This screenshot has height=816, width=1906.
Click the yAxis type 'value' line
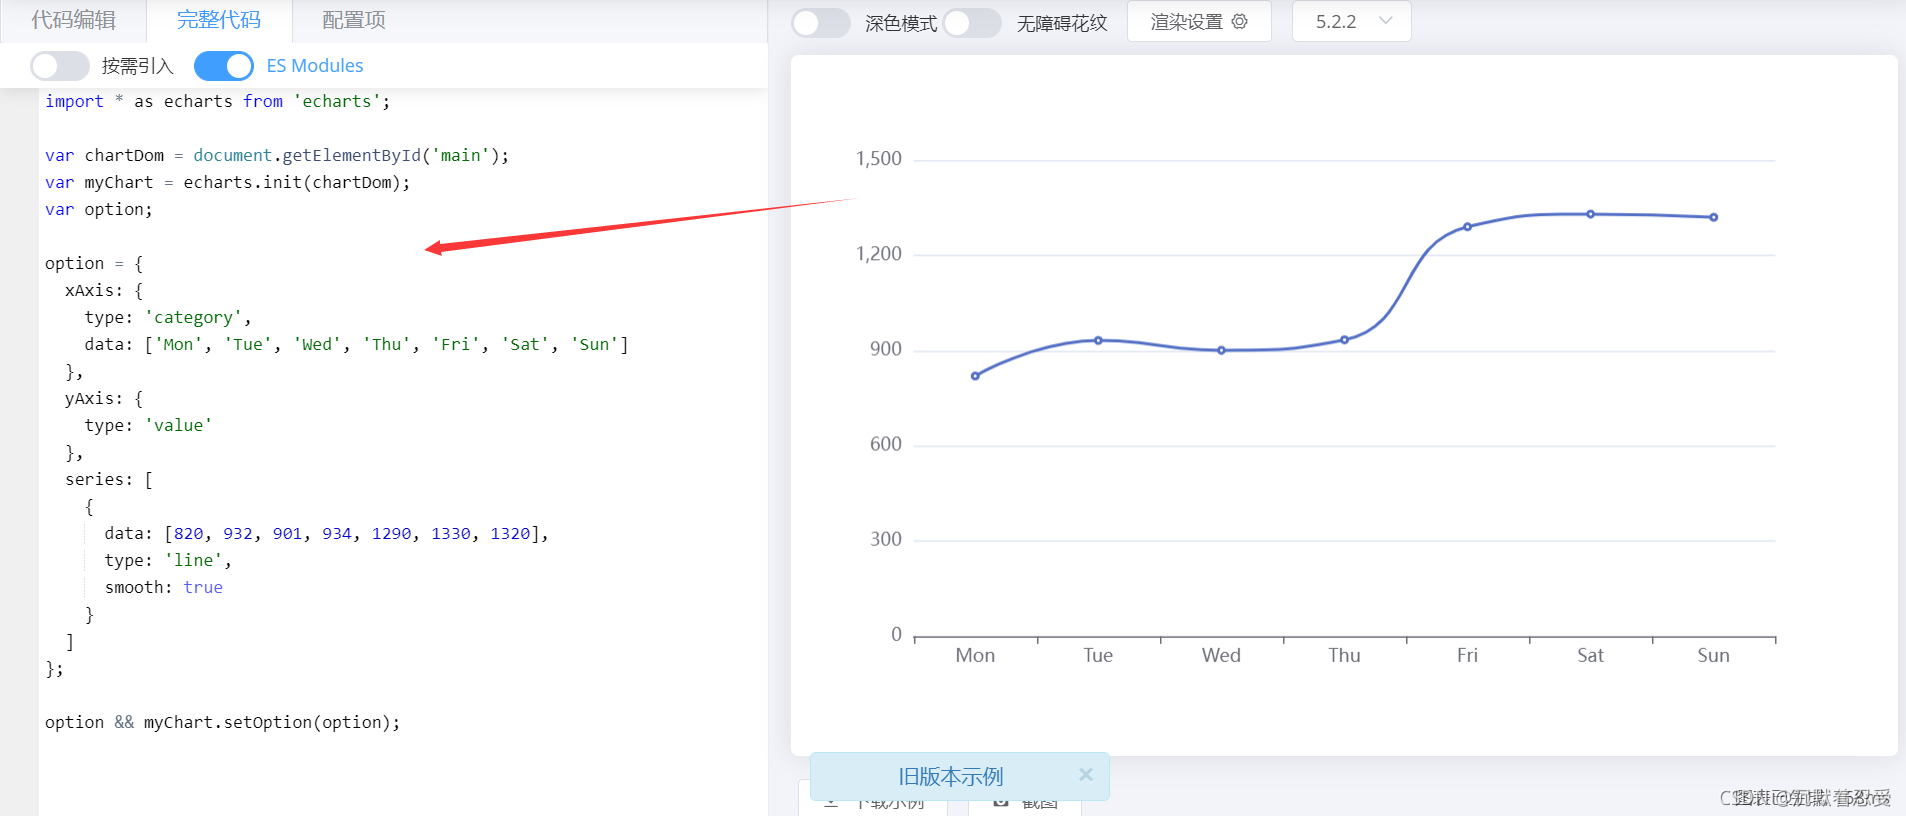click(x=148, y=425)
